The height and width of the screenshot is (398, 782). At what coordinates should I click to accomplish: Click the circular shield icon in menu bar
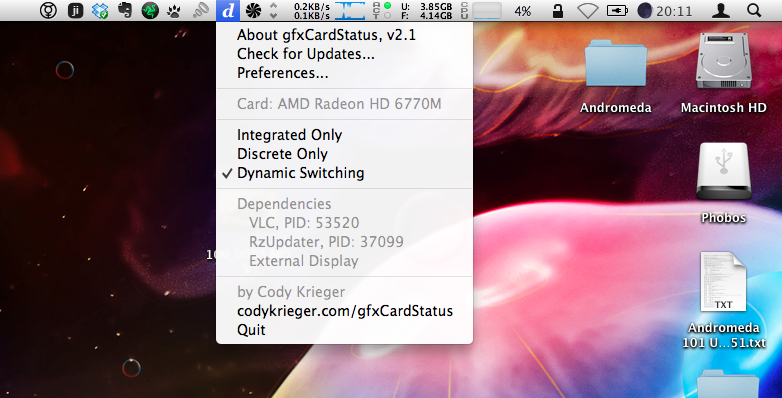point(48,10)
